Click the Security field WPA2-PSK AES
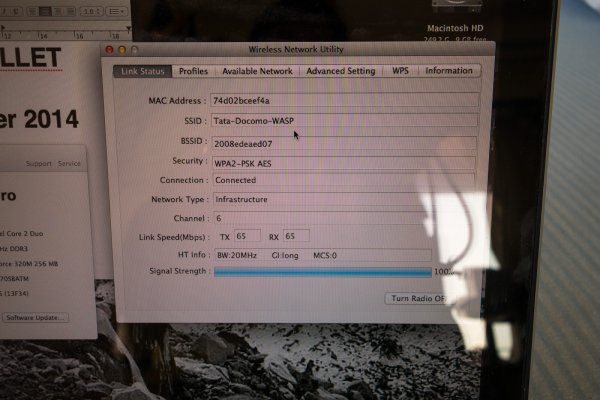 pos(343,163)
